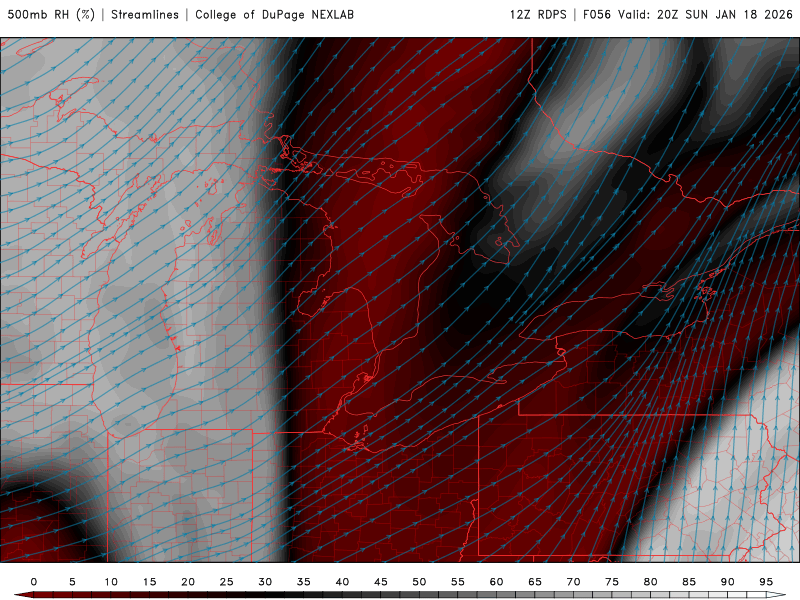This screenshot has width=800, height=600.
Task: Click the colorbar label '40'
Action: 342,582
